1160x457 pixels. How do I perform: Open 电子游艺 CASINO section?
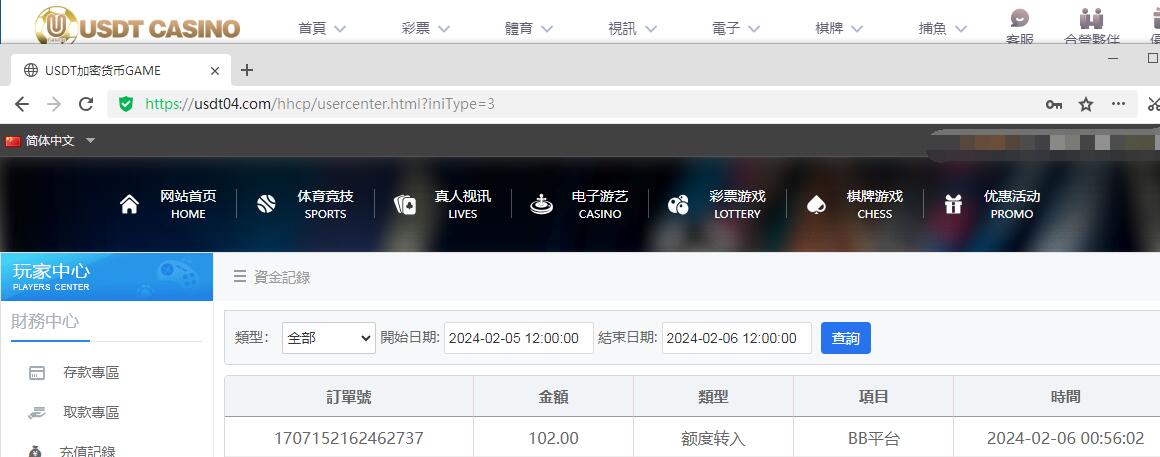click(600, 205)
